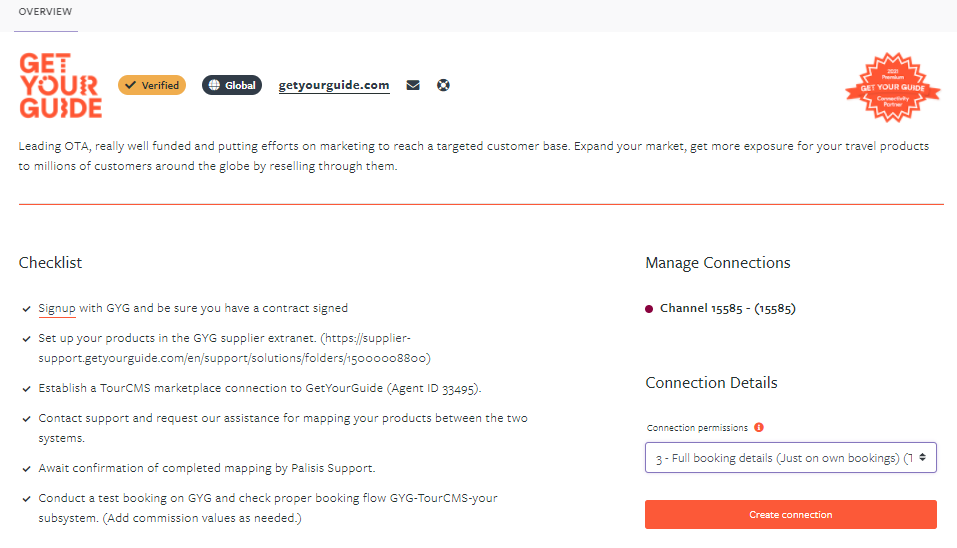Click the info icon beside Connection permissions
The width and height of the screenshot is (957, 548).
point(759,427)
